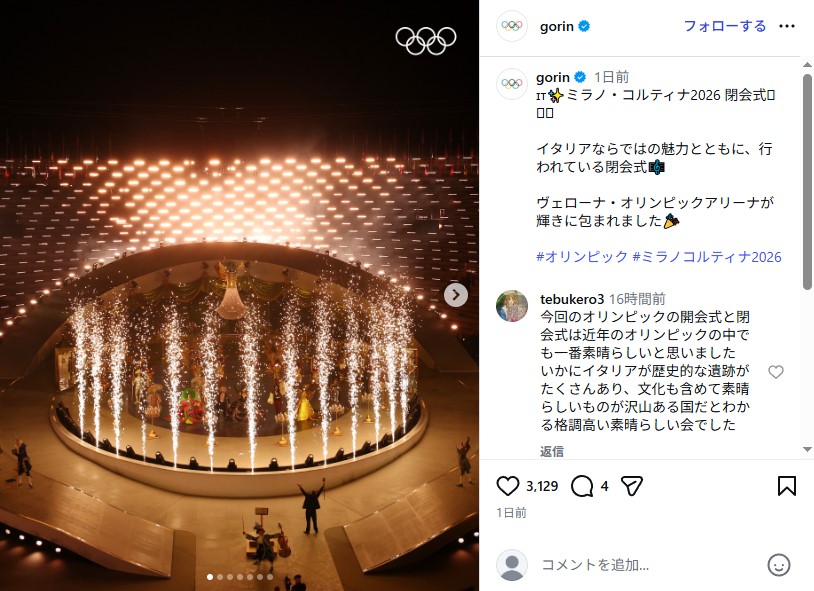Open the #ミラノコルティナ2026 hashtag link
814x591 pixels.
[707, 257]
